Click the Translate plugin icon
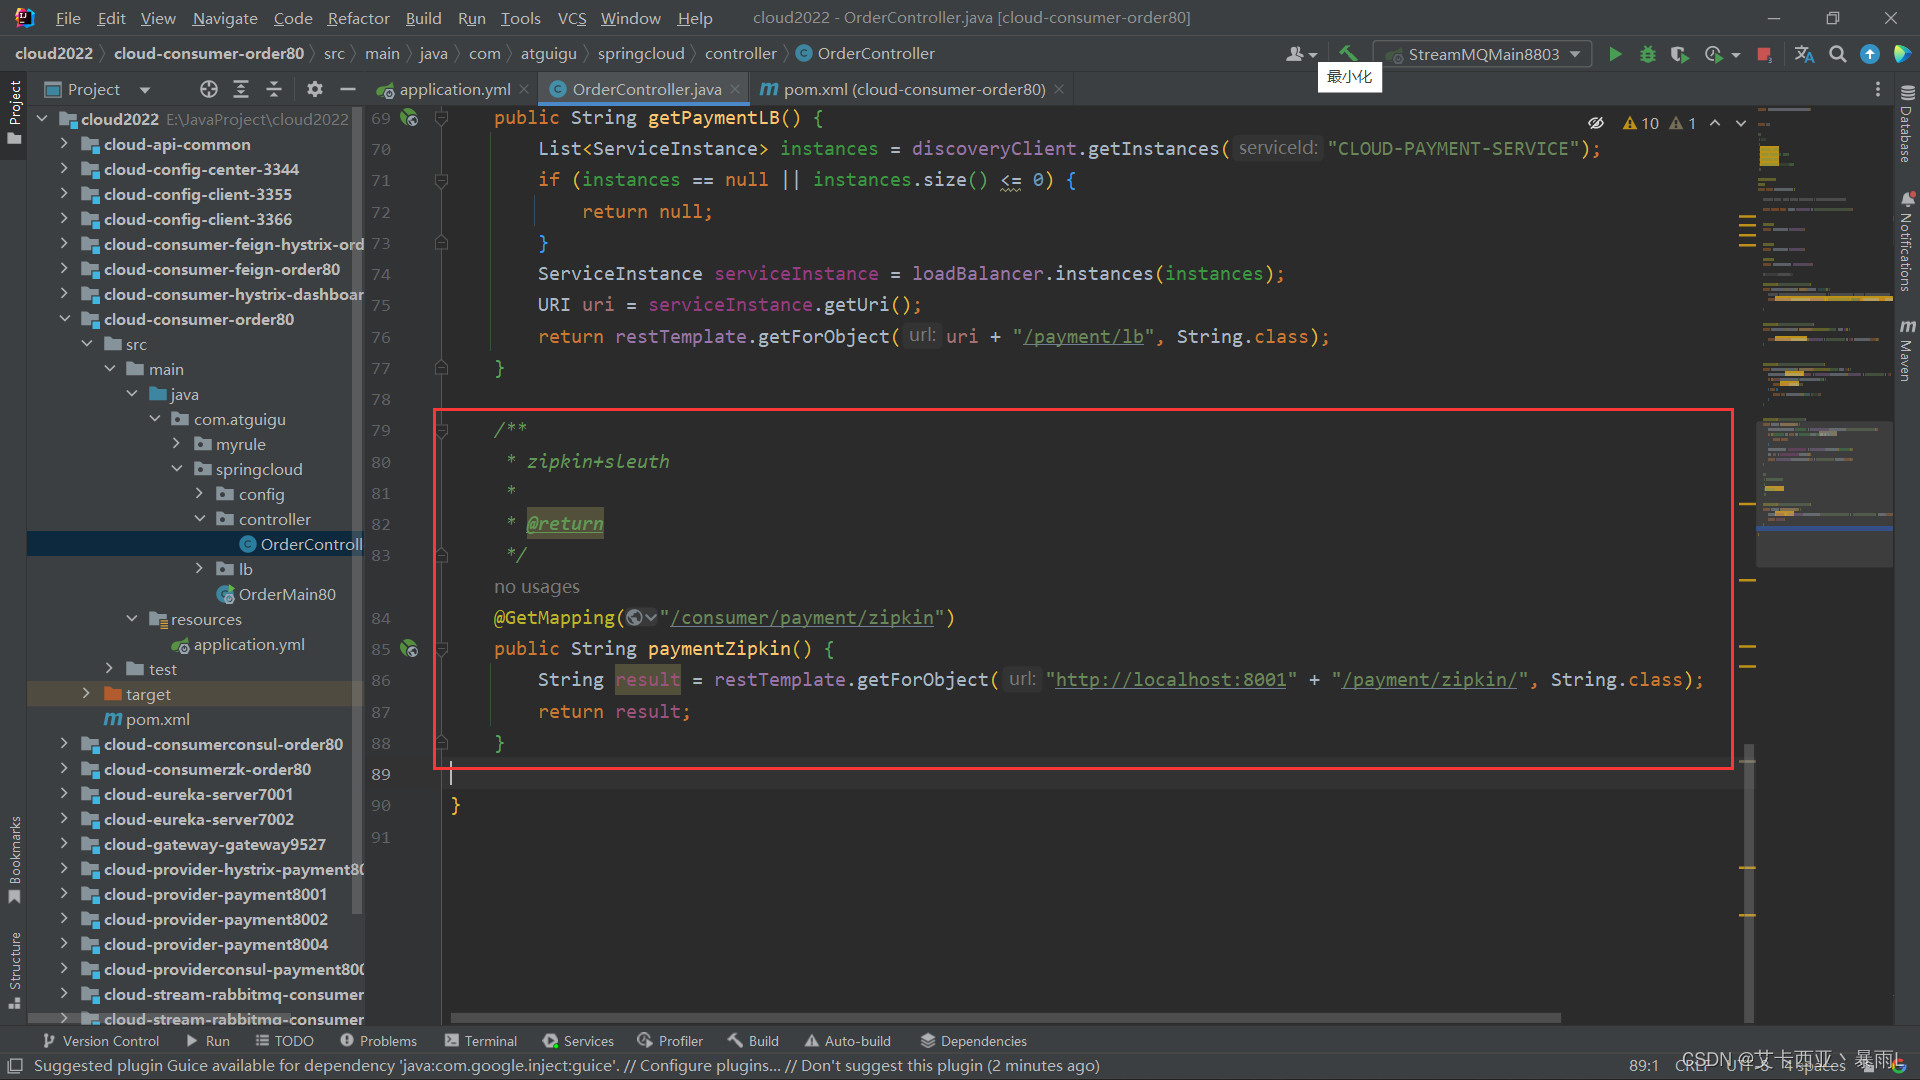 pos(1804,54)
